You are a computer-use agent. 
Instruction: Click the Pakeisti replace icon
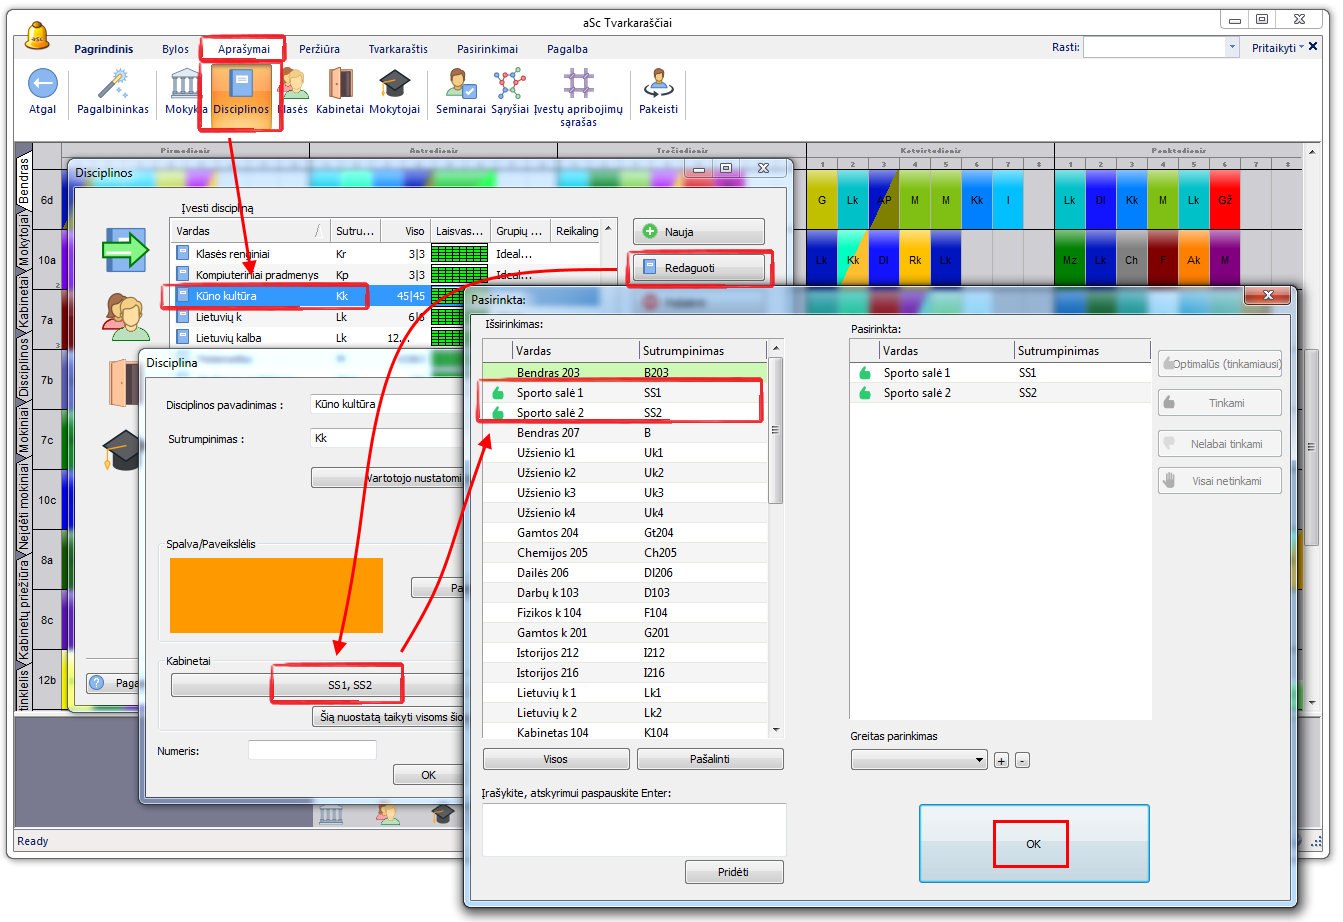pyautogui.click(x=658, y=85)
